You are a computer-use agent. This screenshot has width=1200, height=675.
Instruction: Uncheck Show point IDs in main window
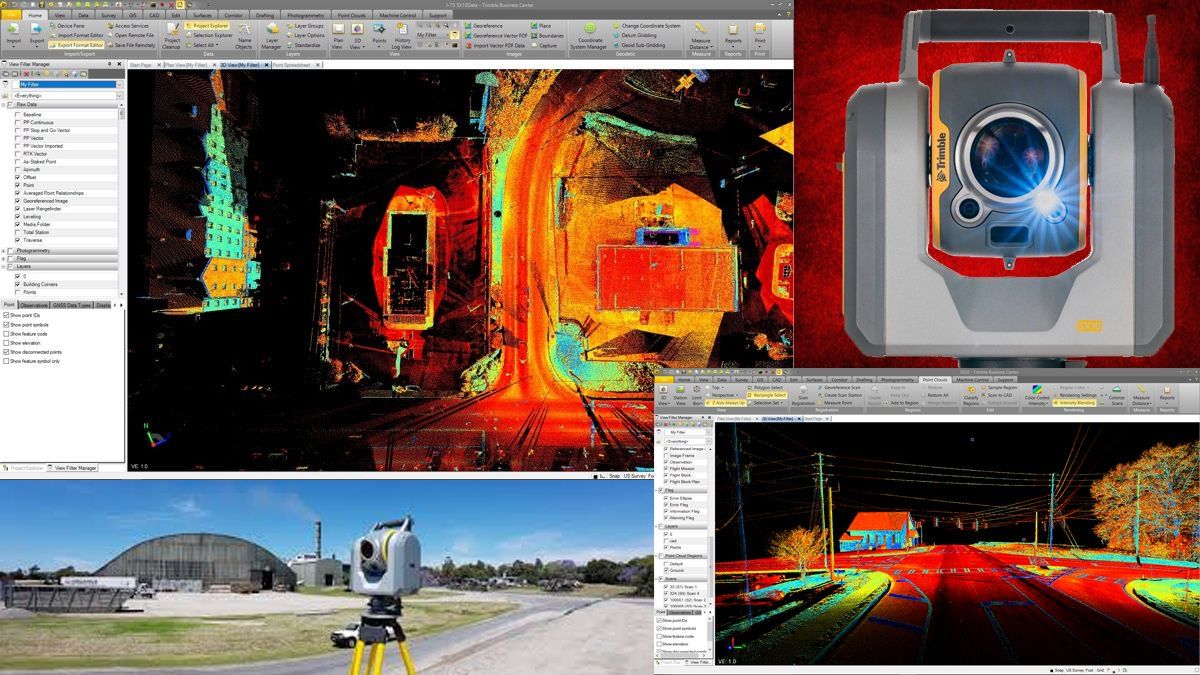(x=6, y=315)
